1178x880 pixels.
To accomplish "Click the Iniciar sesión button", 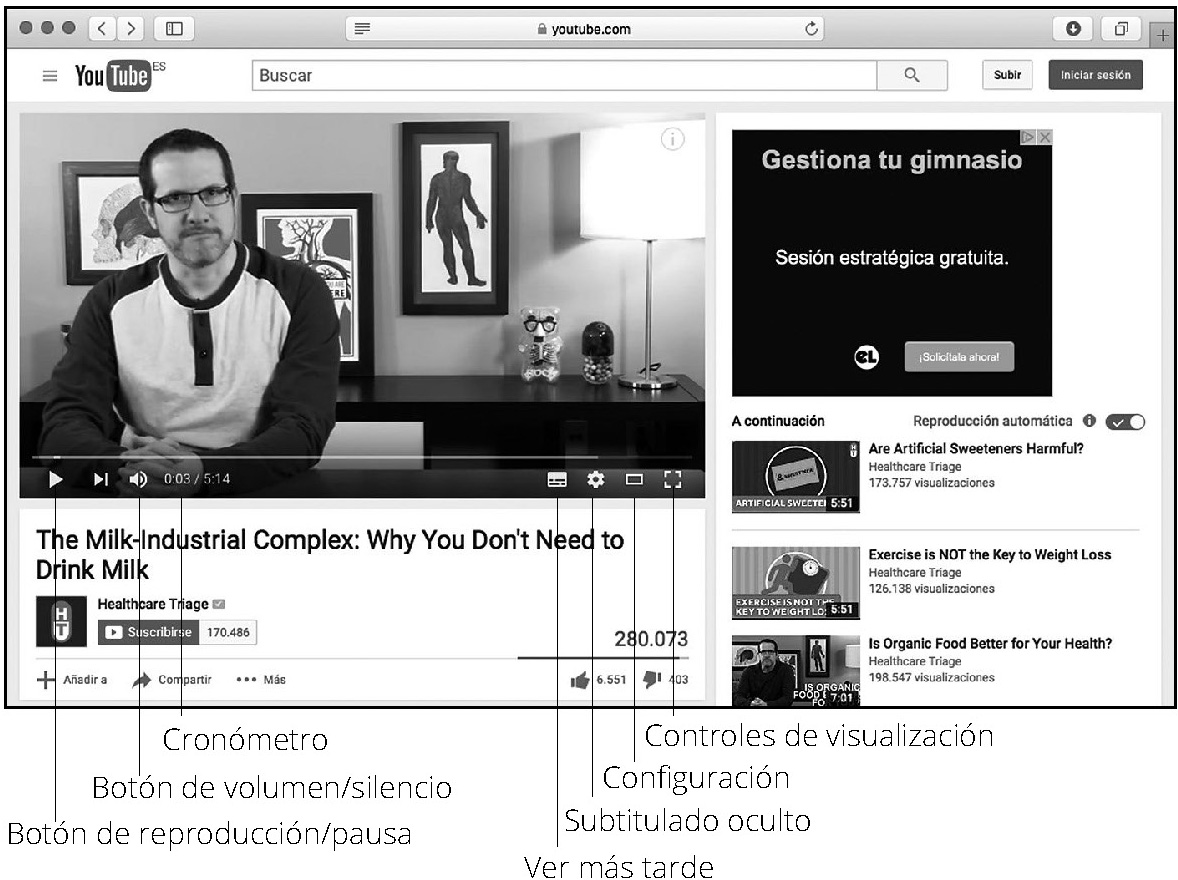I will [x=1095, y=76].
